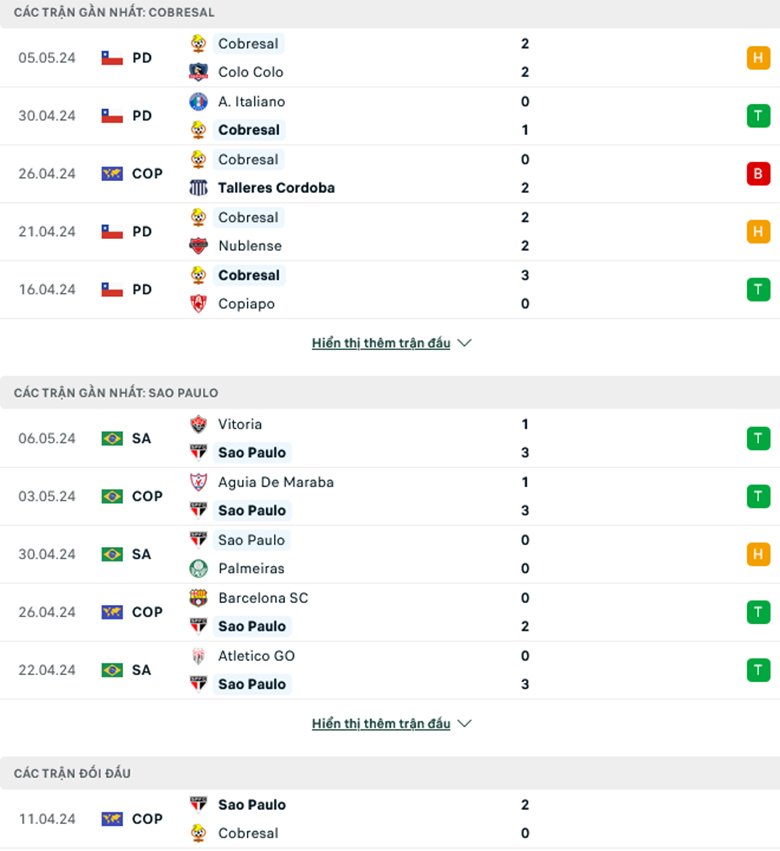
Task: Click the Barcelona SC crest
Action: pyautogui.click(x=198, y=598)
